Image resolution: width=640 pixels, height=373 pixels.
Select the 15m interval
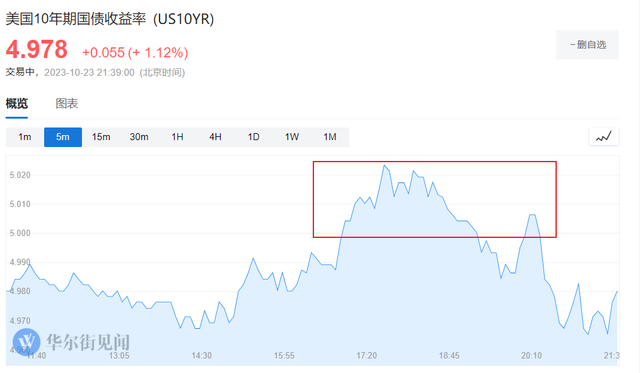(x=101, y=137)
